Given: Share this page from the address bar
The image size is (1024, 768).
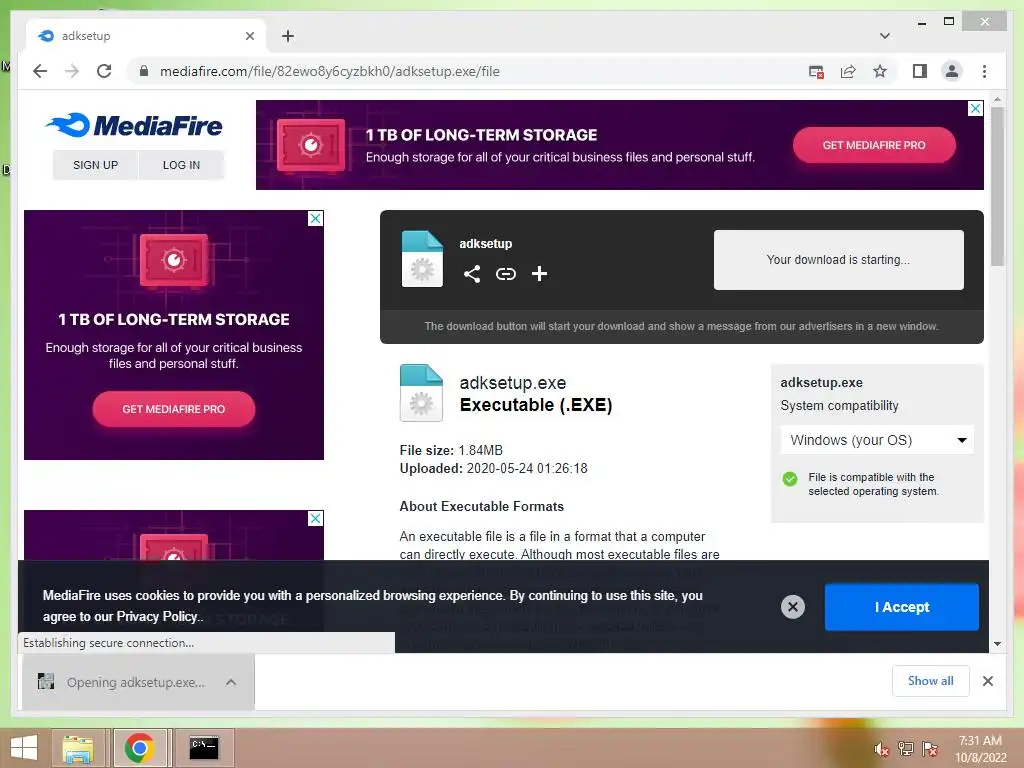Looking at the screenshot, I should pyautogui.click(x=848, y=72).
